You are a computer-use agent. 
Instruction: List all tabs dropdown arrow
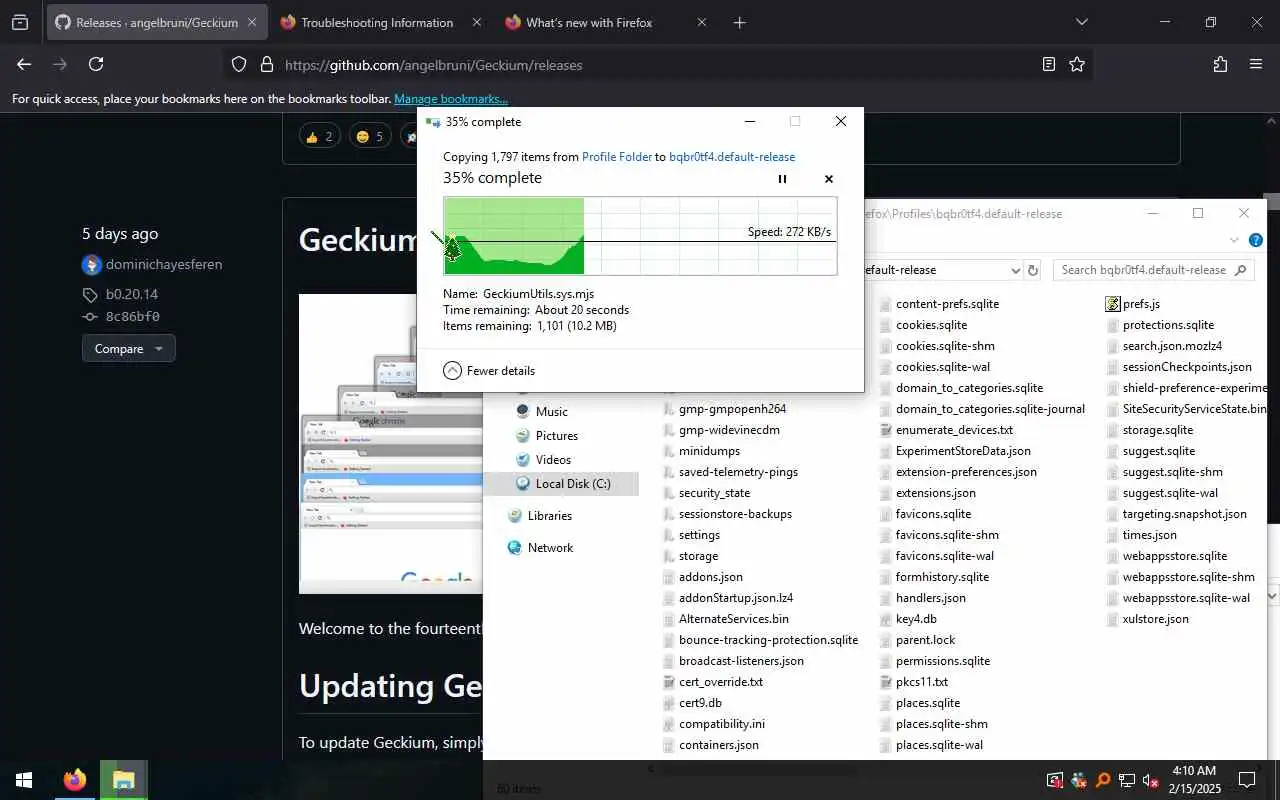click(x=1081, y=22)
